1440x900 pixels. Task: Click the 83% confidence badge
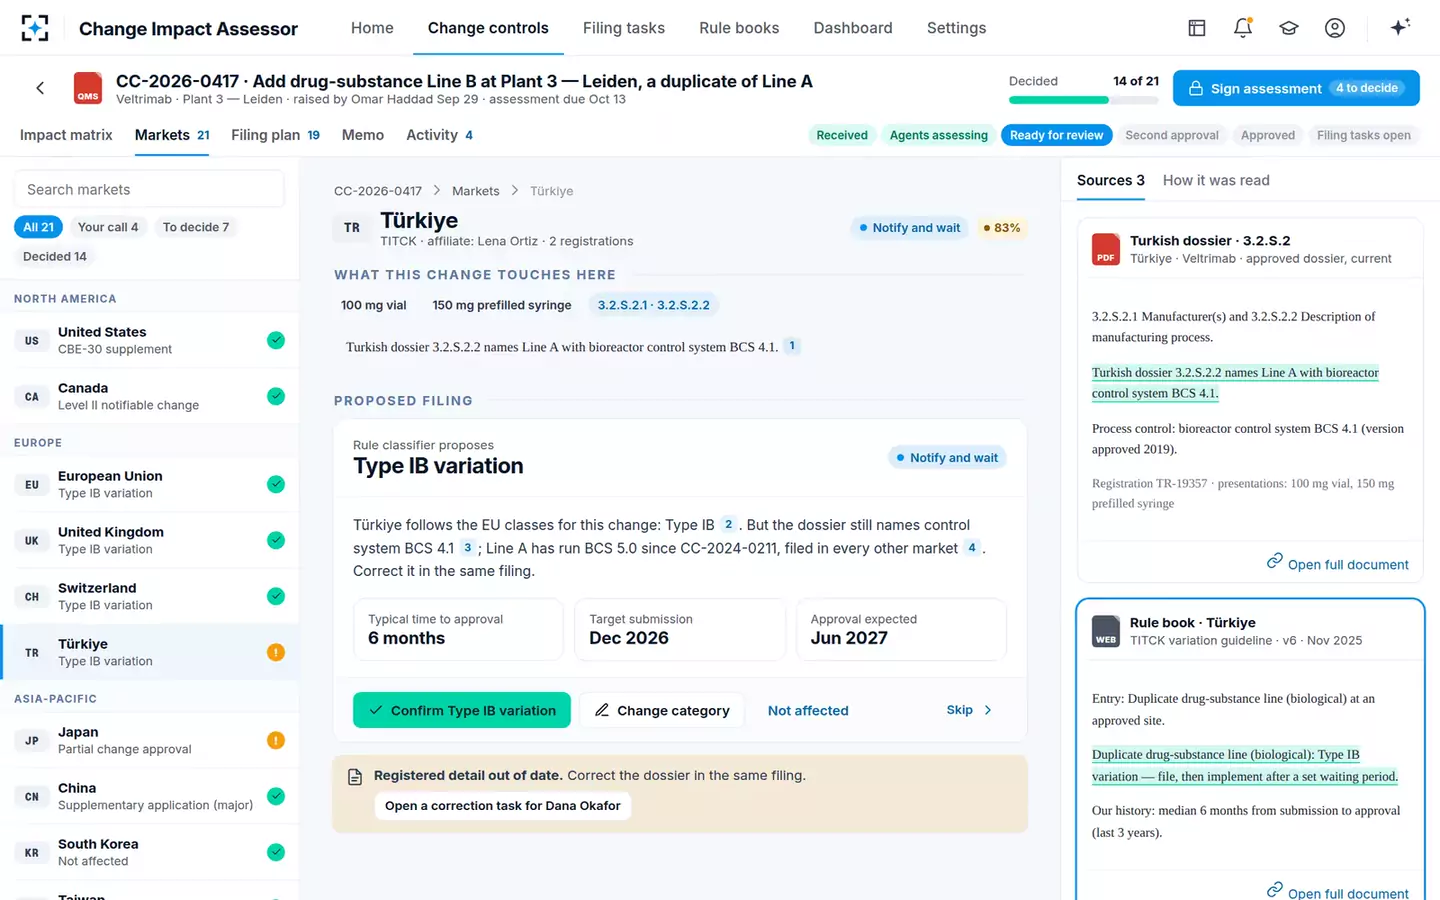(1001, 228)
